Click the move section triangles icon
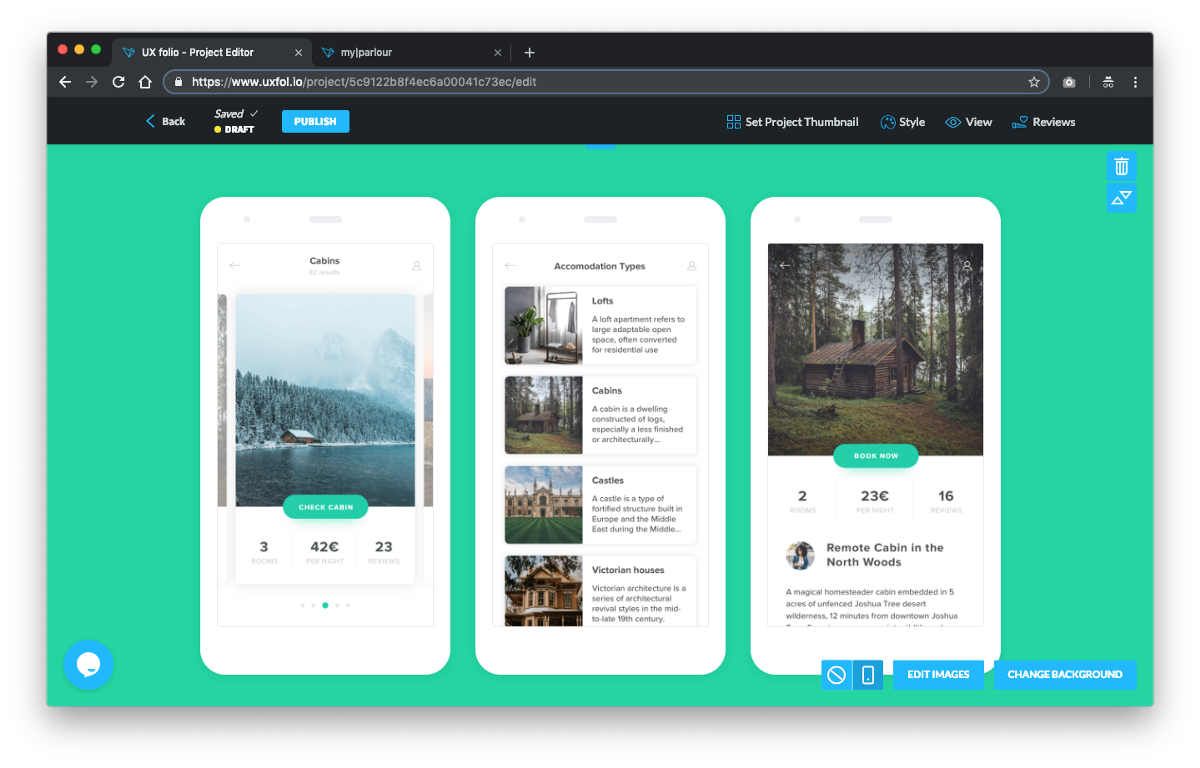 [1122, 197]
